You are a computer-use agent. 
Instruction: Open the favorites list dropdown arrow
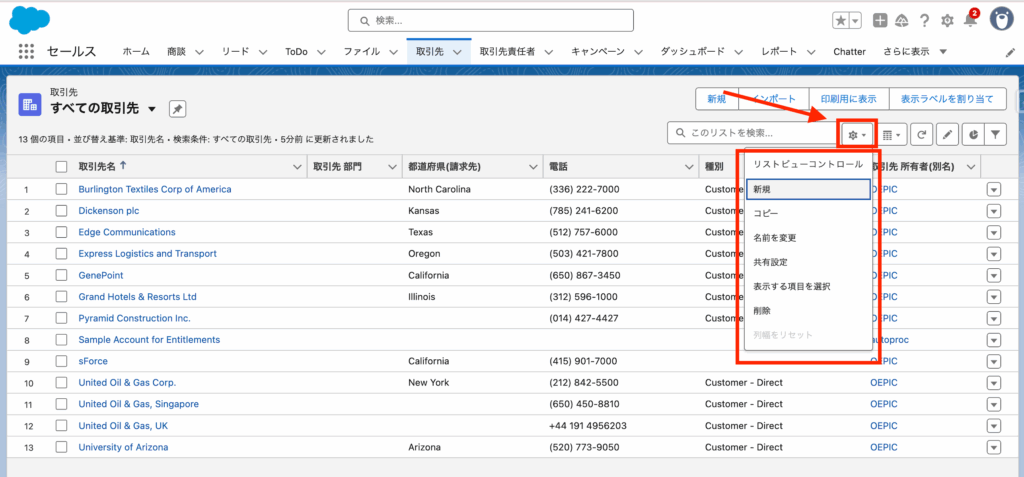click(855, 20)
